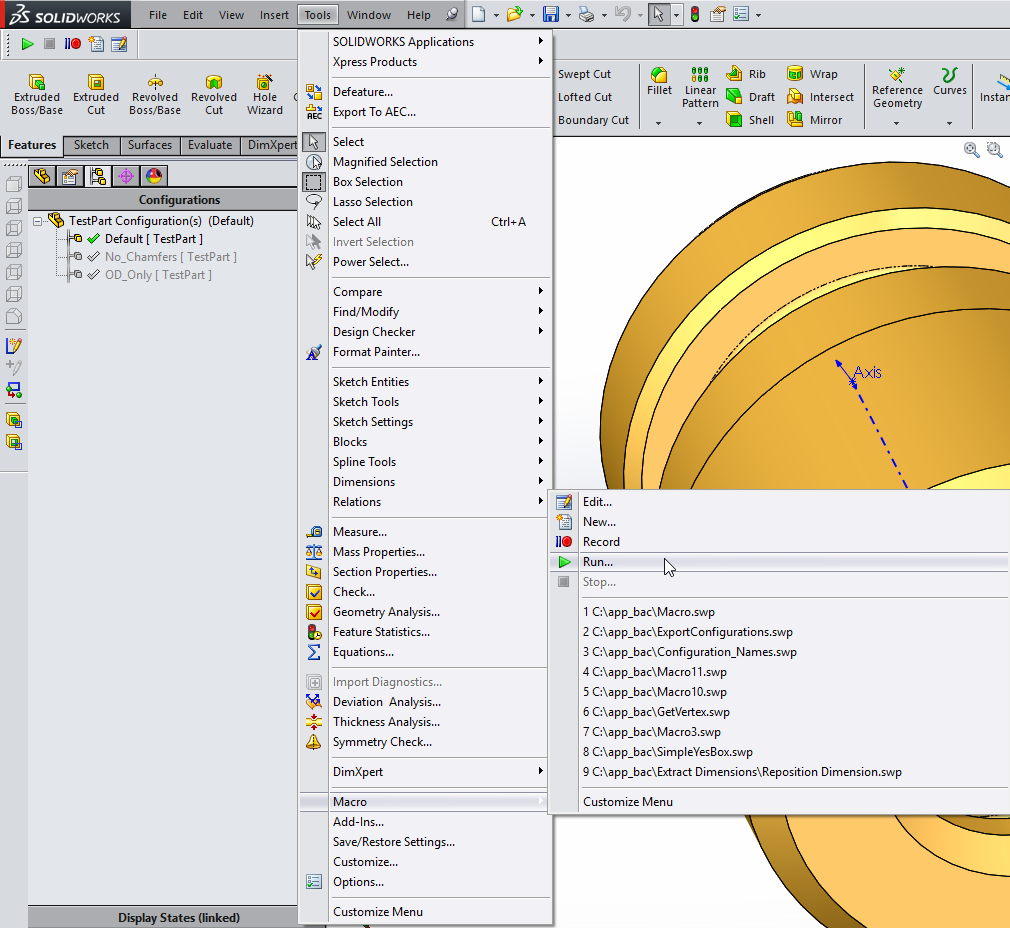Image resolution: width=1010 pixels, height=928 pixels.
Task: Collapse the TestPart Configuration(s) tree node
Action: [37, 221]
